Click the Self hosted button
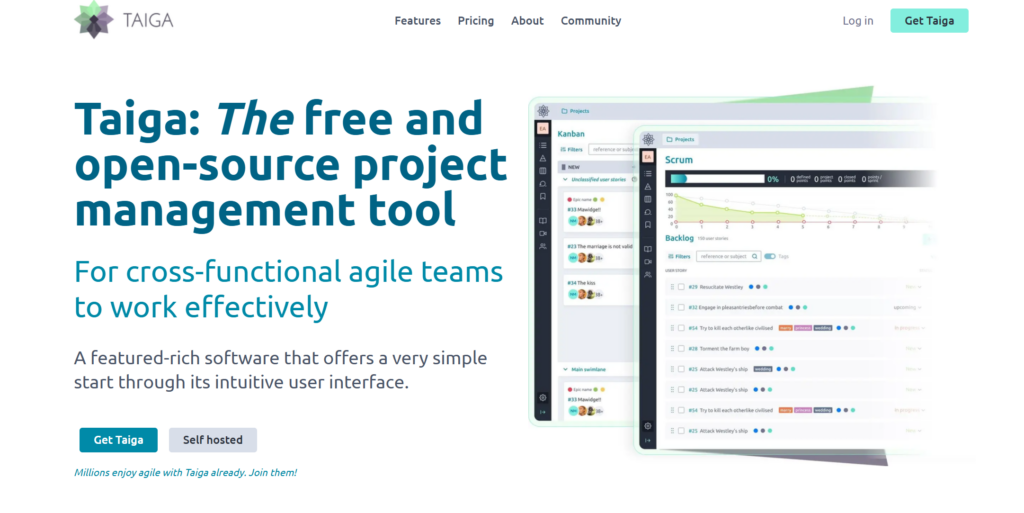 click(212, 440)
